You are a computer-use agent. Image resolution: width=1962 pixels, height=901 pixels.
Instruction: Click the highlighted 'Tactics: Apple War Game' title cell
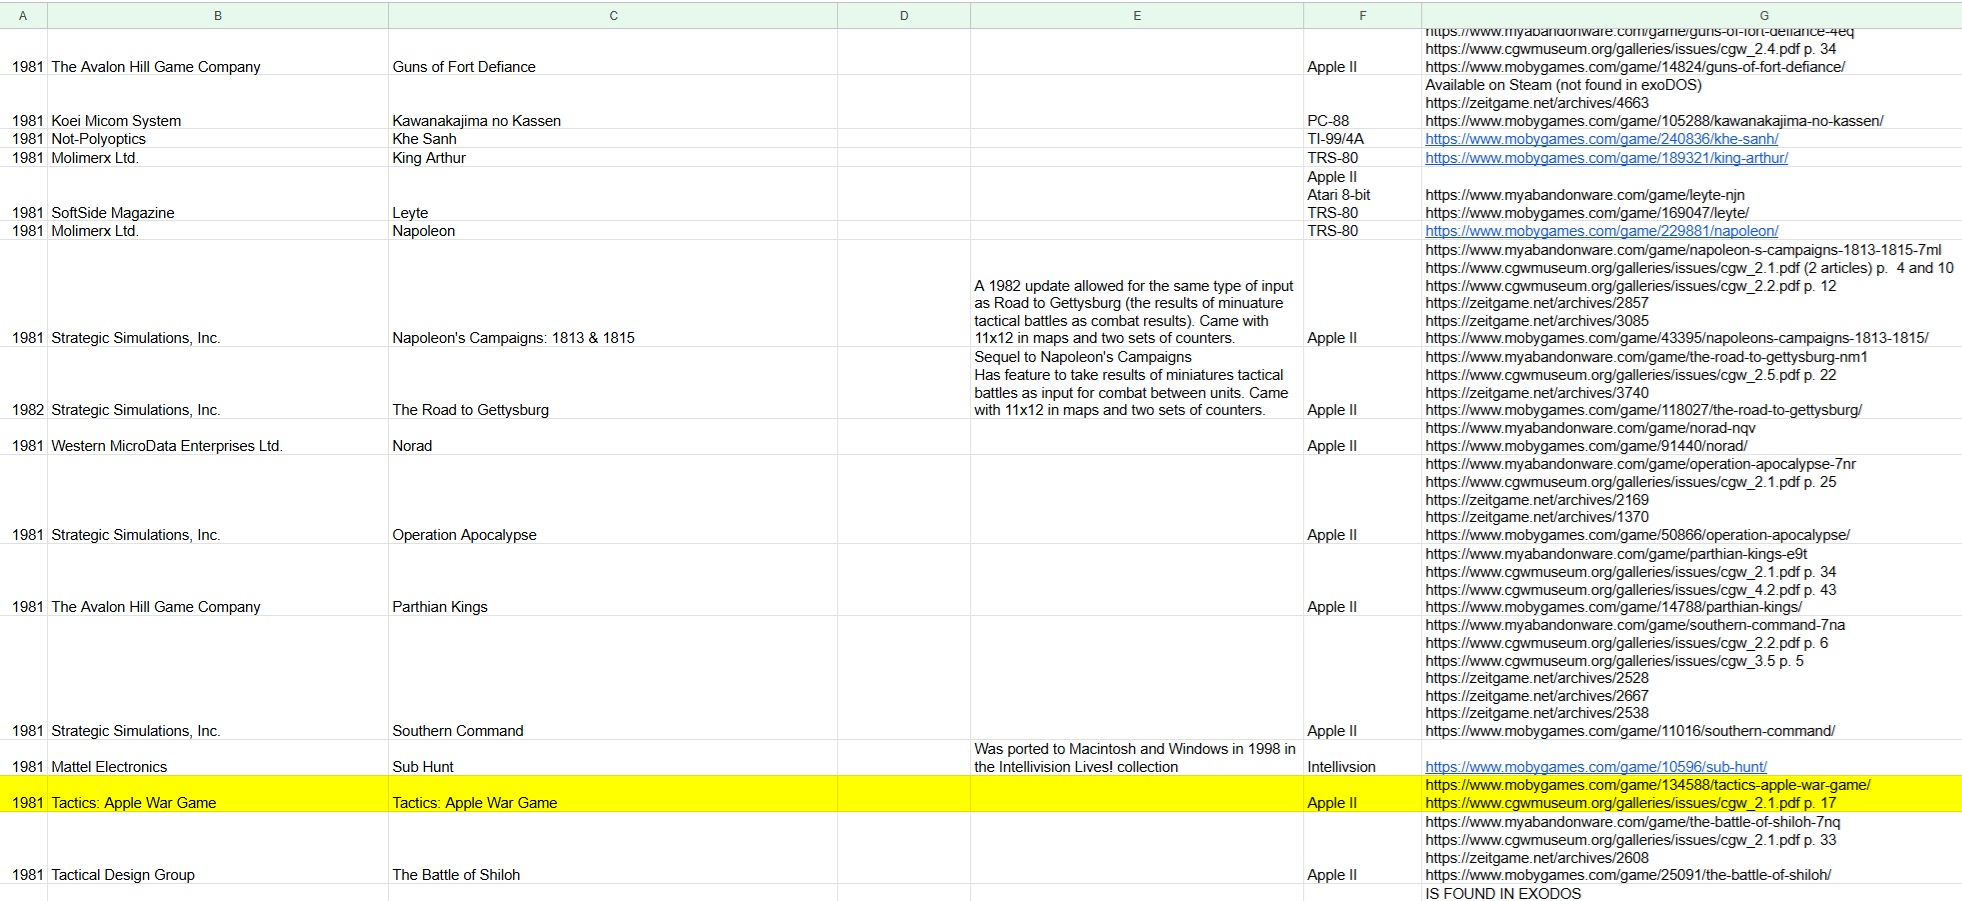474,803
